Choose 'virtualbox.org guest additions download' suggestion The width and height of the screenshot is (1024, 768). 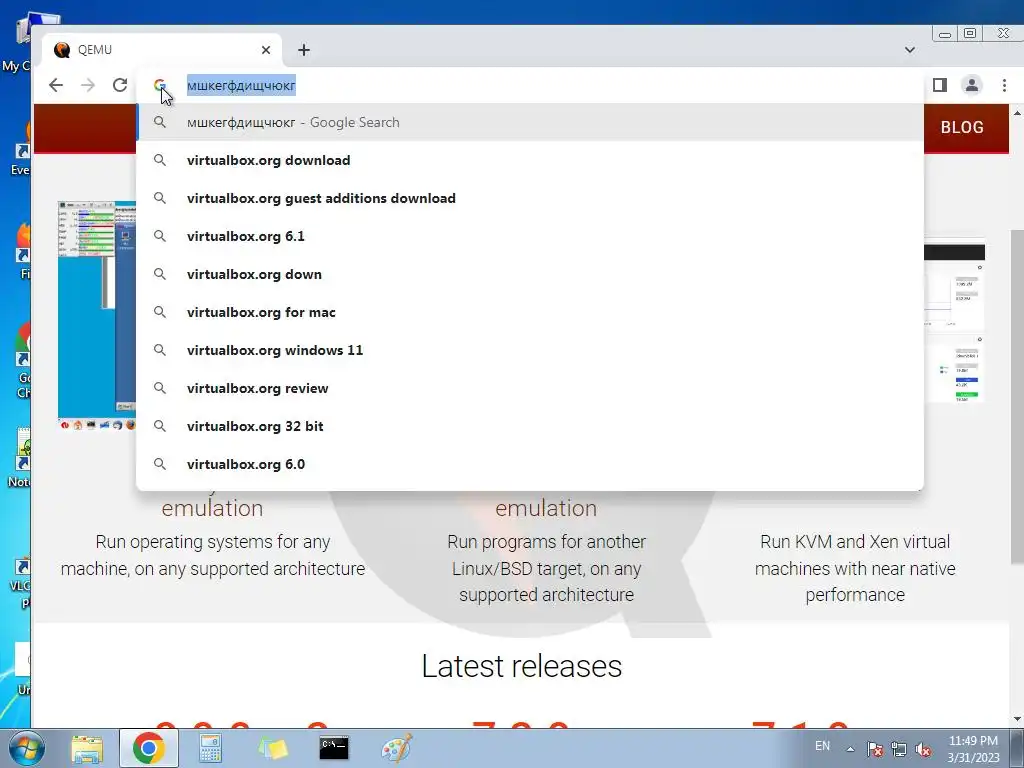(530, 198)
